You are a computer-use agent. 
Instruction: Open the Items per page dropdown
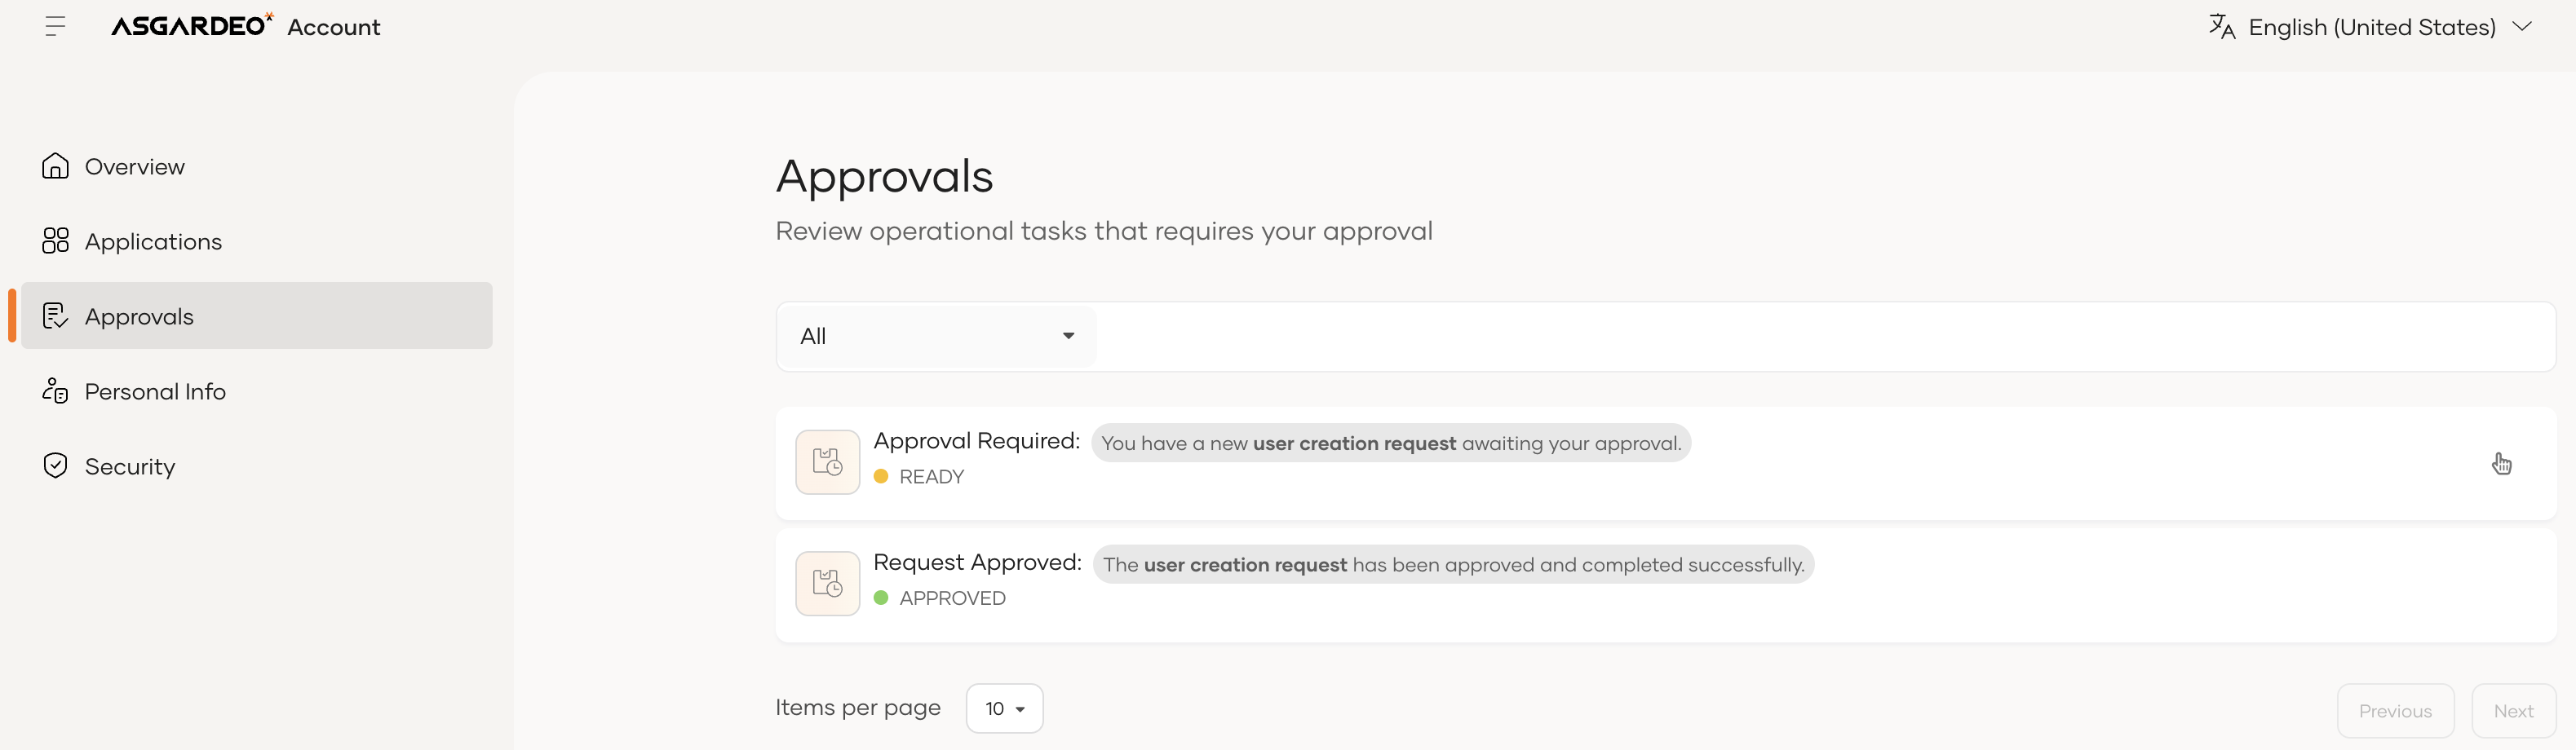click(1004, 708)
